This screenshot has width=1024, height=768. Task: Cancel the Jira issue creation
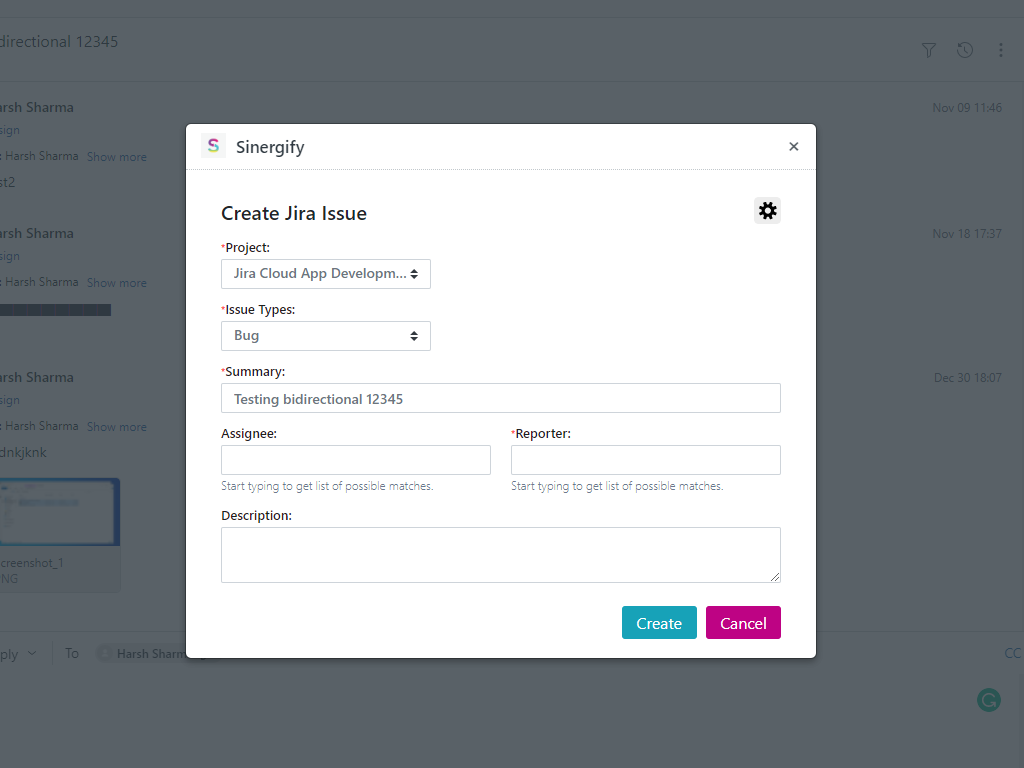coord(743,623)
